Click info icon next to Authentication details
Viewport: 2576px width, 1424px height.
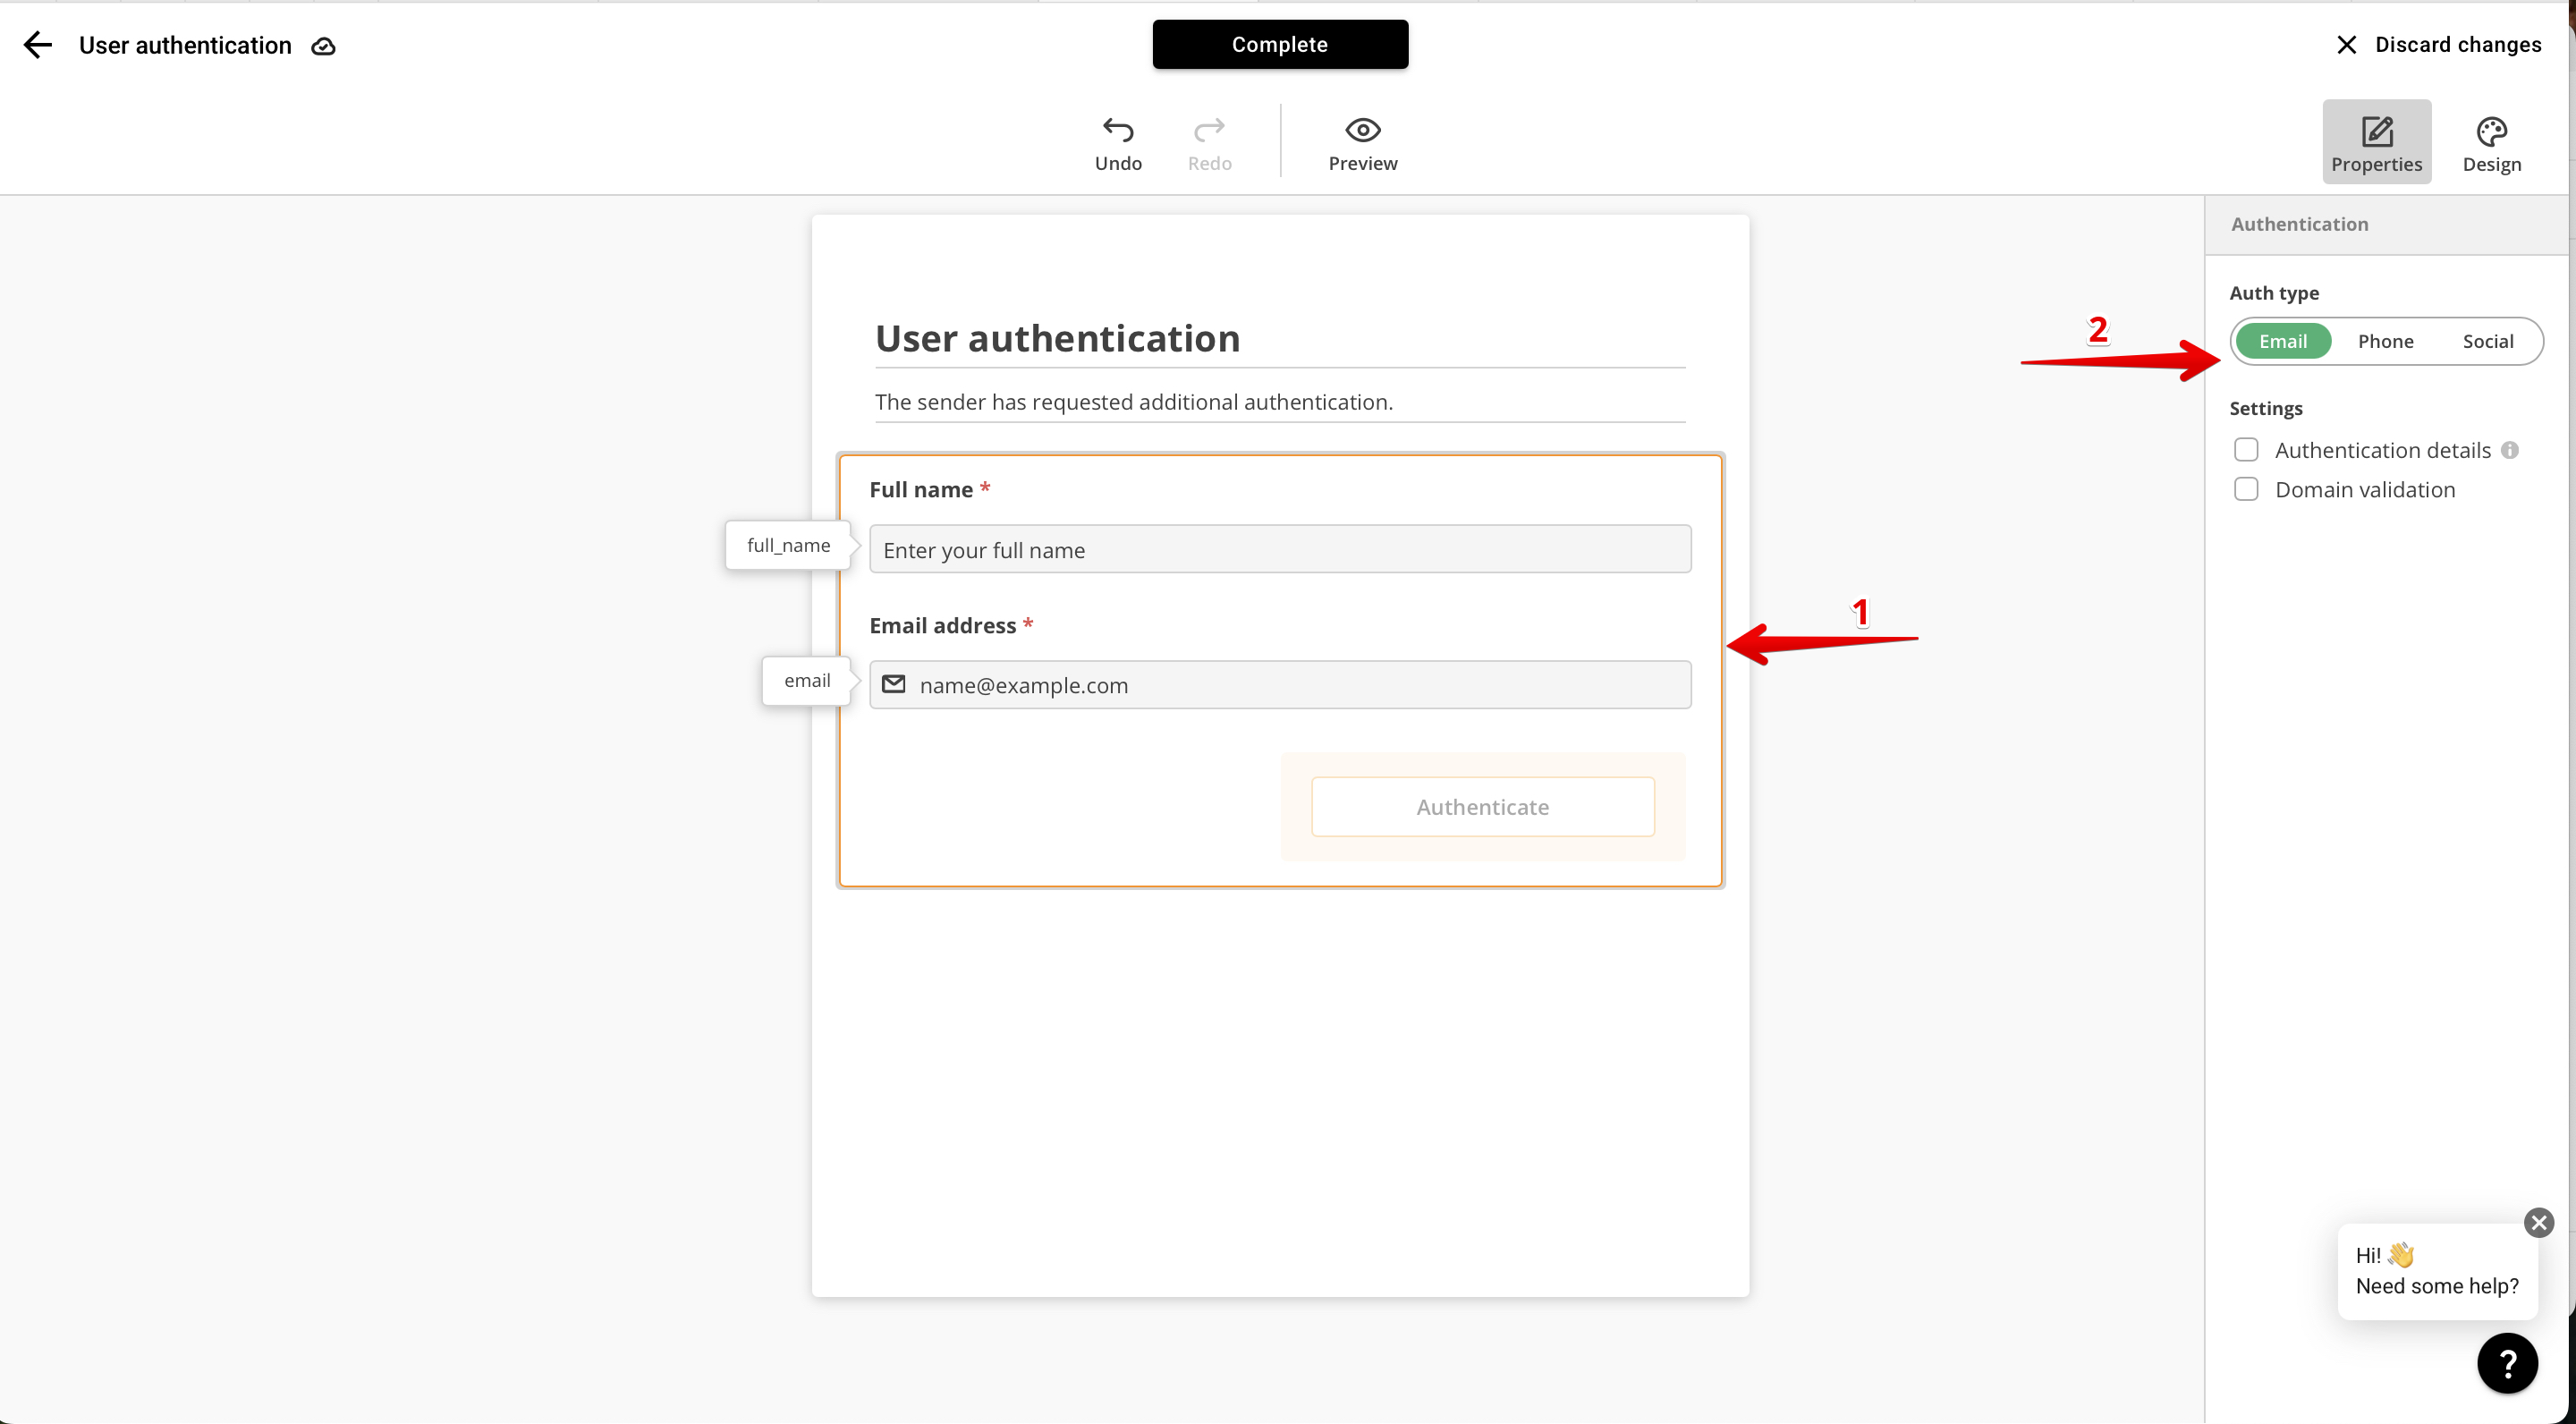[2509, 450]
